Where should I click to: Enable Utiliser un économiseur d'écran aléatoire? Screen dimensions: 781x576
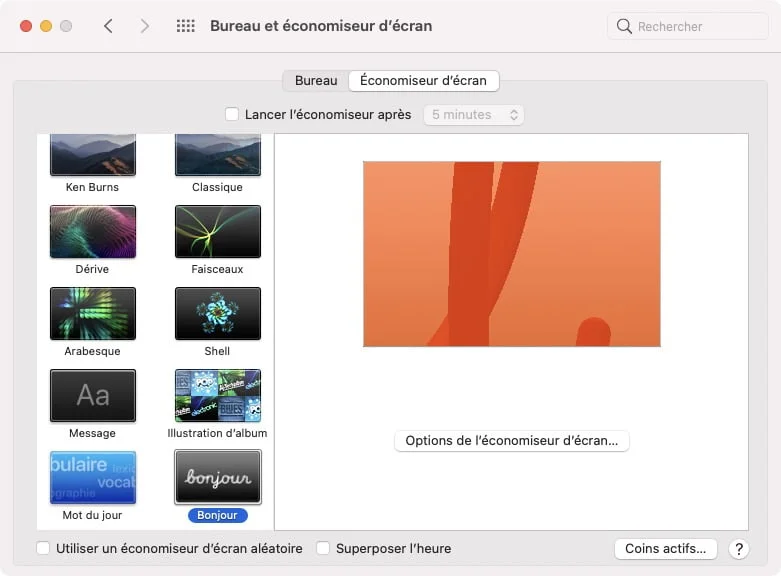(x=43, y=549)
